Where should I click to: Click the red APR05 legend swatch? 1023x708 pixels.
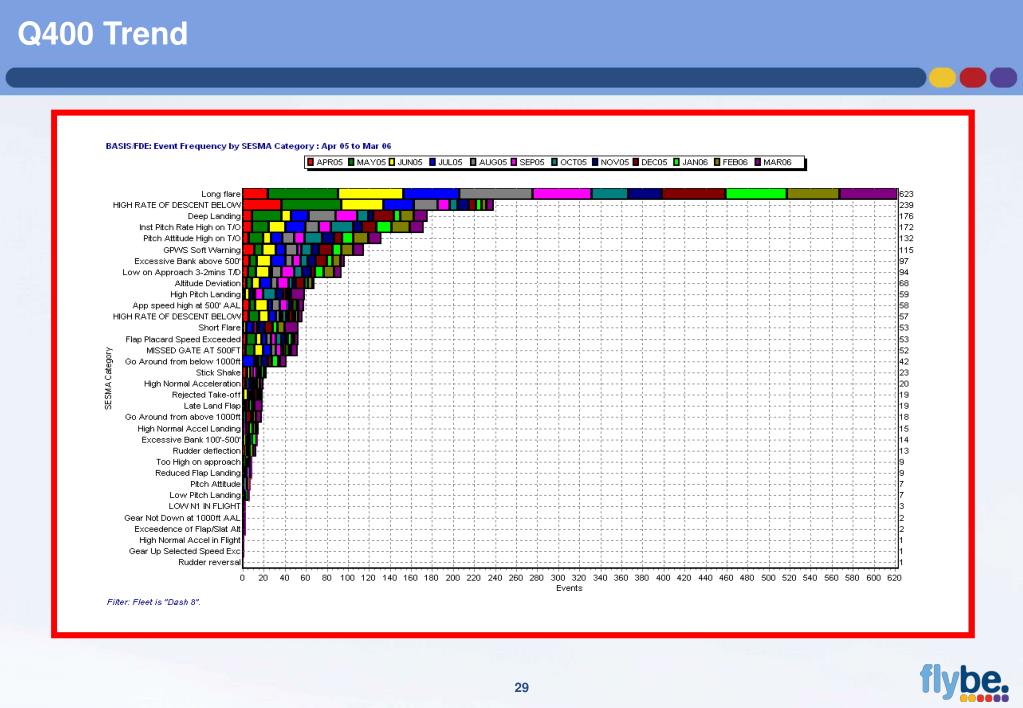pos(311,162)
